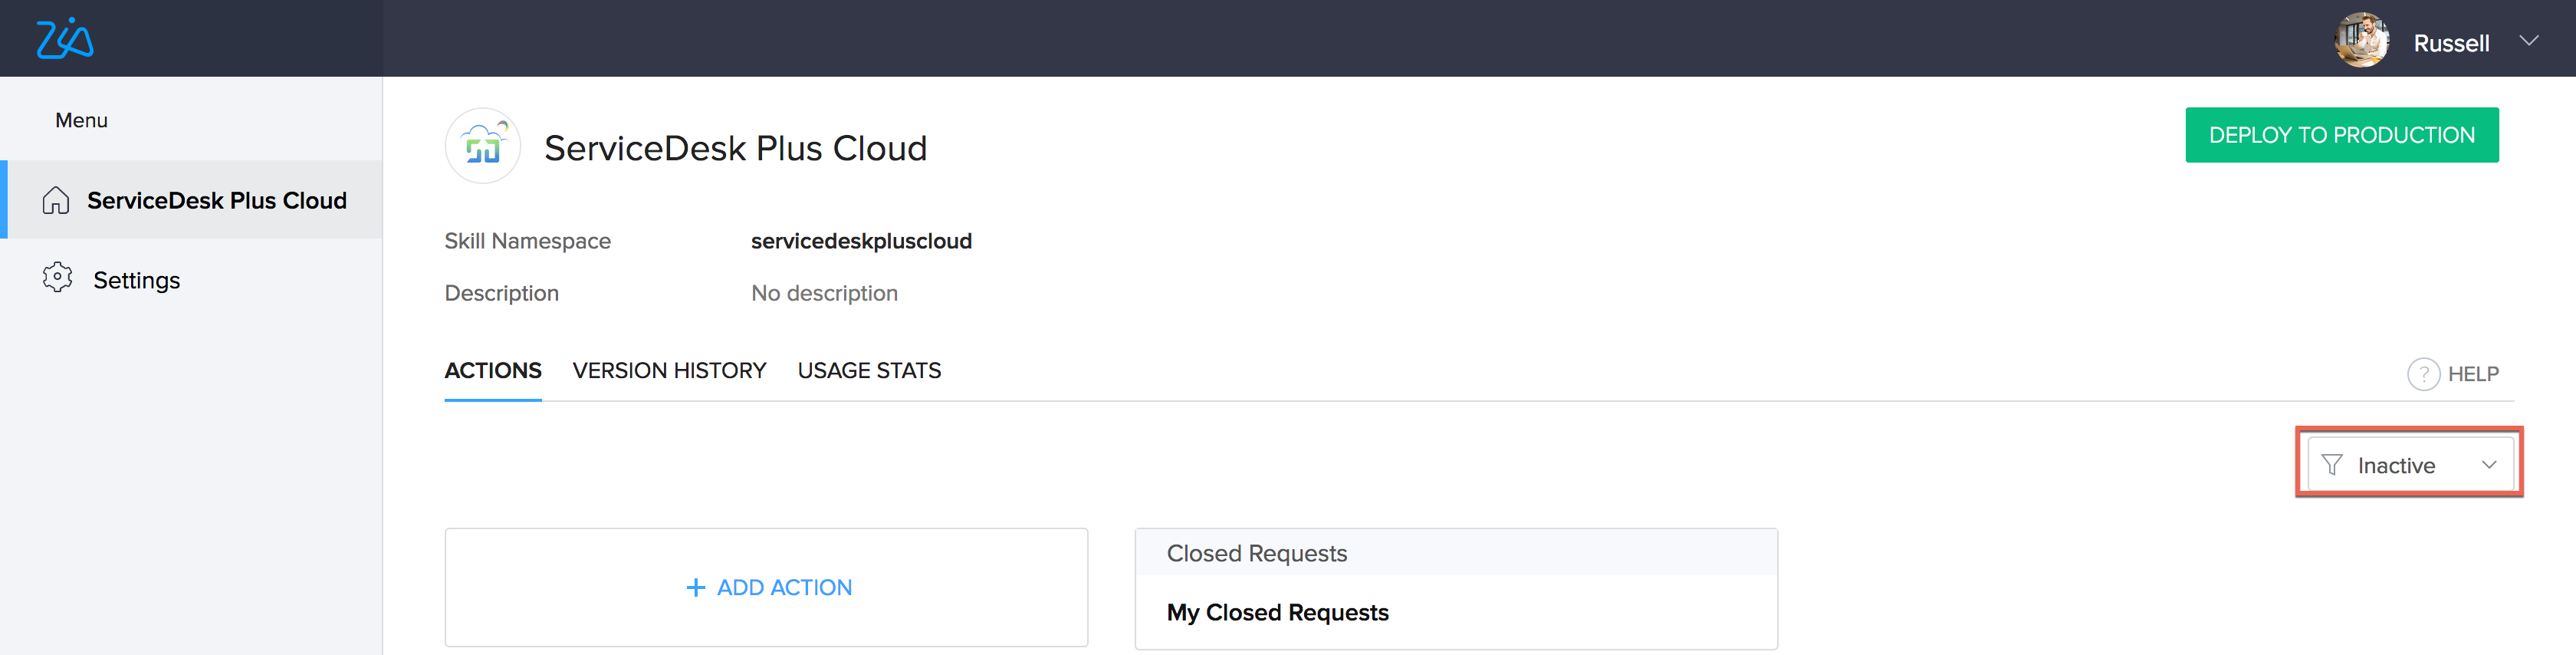Click the Zia logo in header
This screenshot has width=2576, height=655.
click(65, 39)
